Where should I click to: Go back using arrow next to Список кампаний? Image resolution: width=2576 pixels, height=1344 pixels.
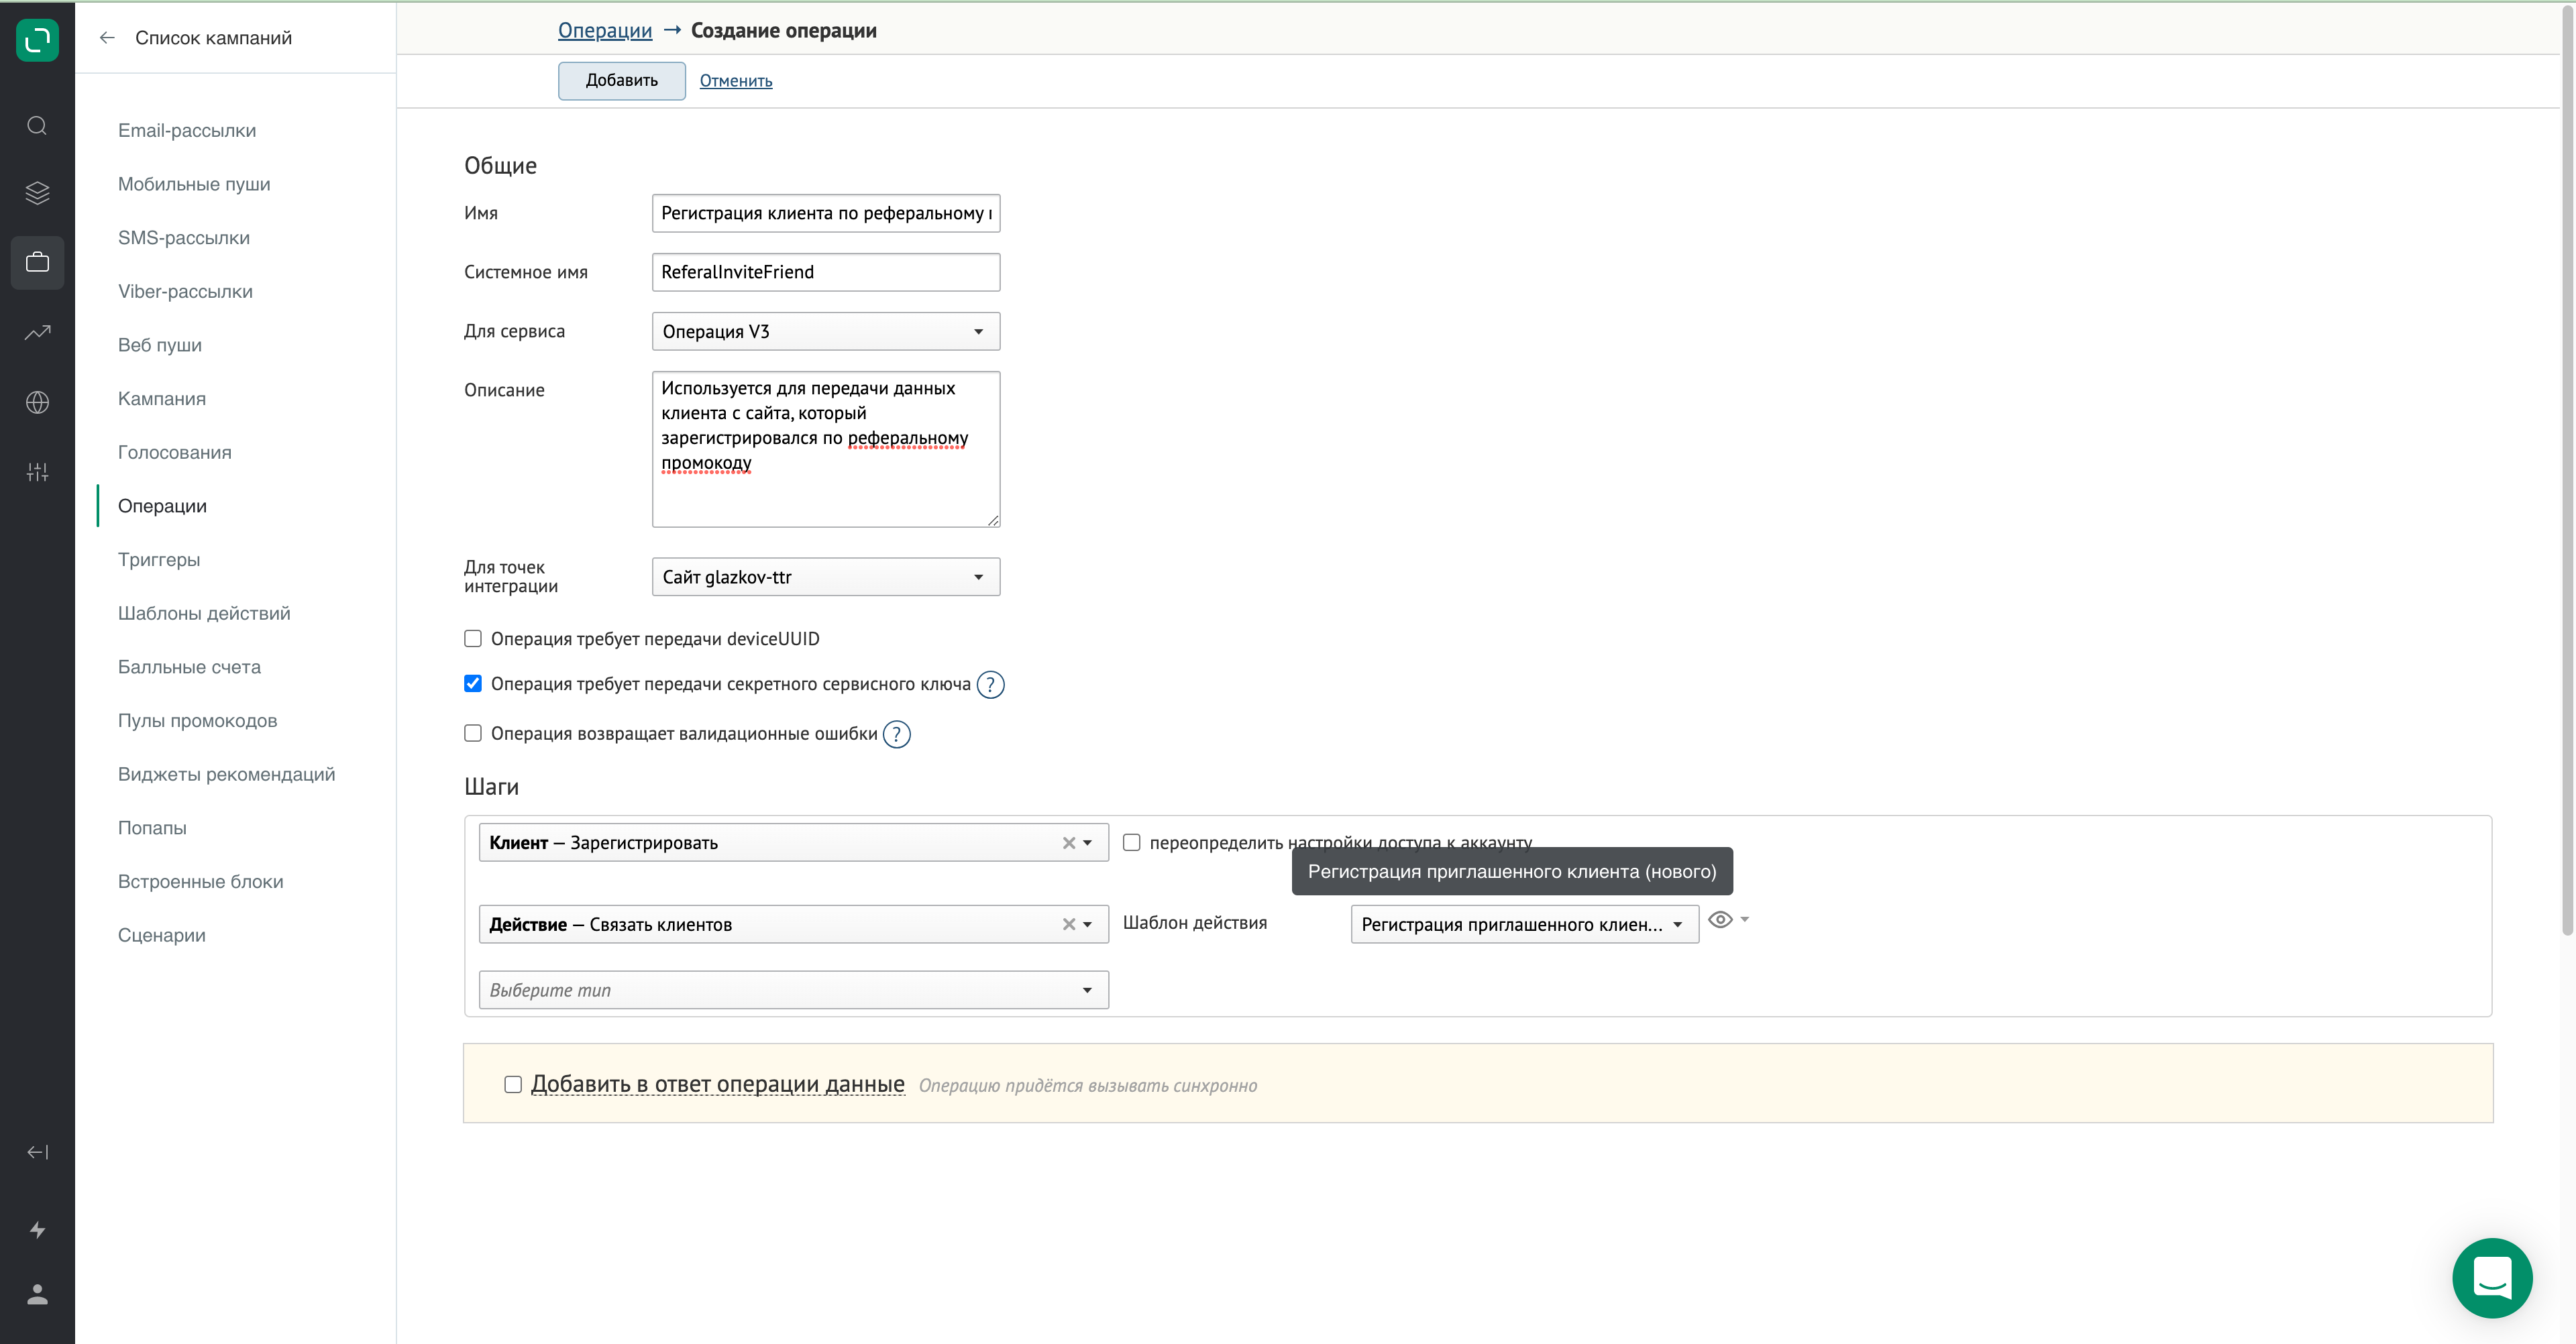(x=107, y=38)
